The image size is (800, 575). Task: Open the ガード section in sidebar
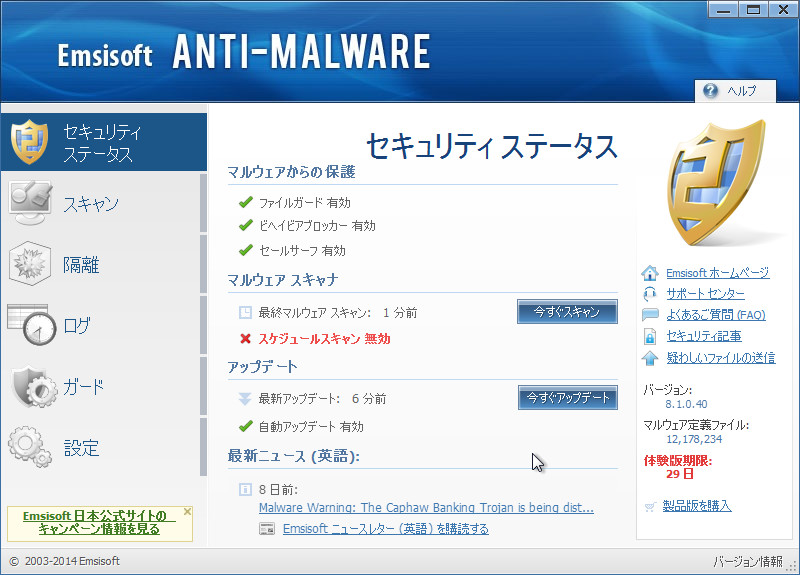pos(104,386)
